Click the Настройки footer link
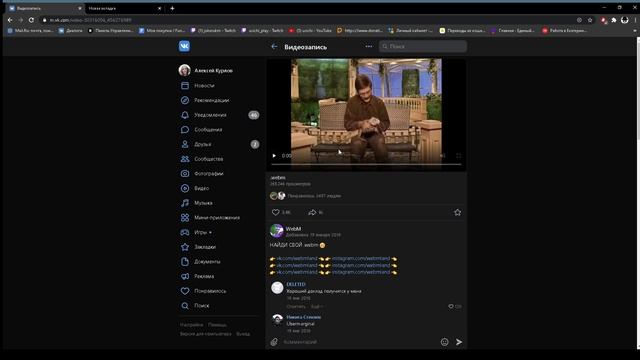The width and height of the screenshot is (640, 360). click(x=191, y=325)
